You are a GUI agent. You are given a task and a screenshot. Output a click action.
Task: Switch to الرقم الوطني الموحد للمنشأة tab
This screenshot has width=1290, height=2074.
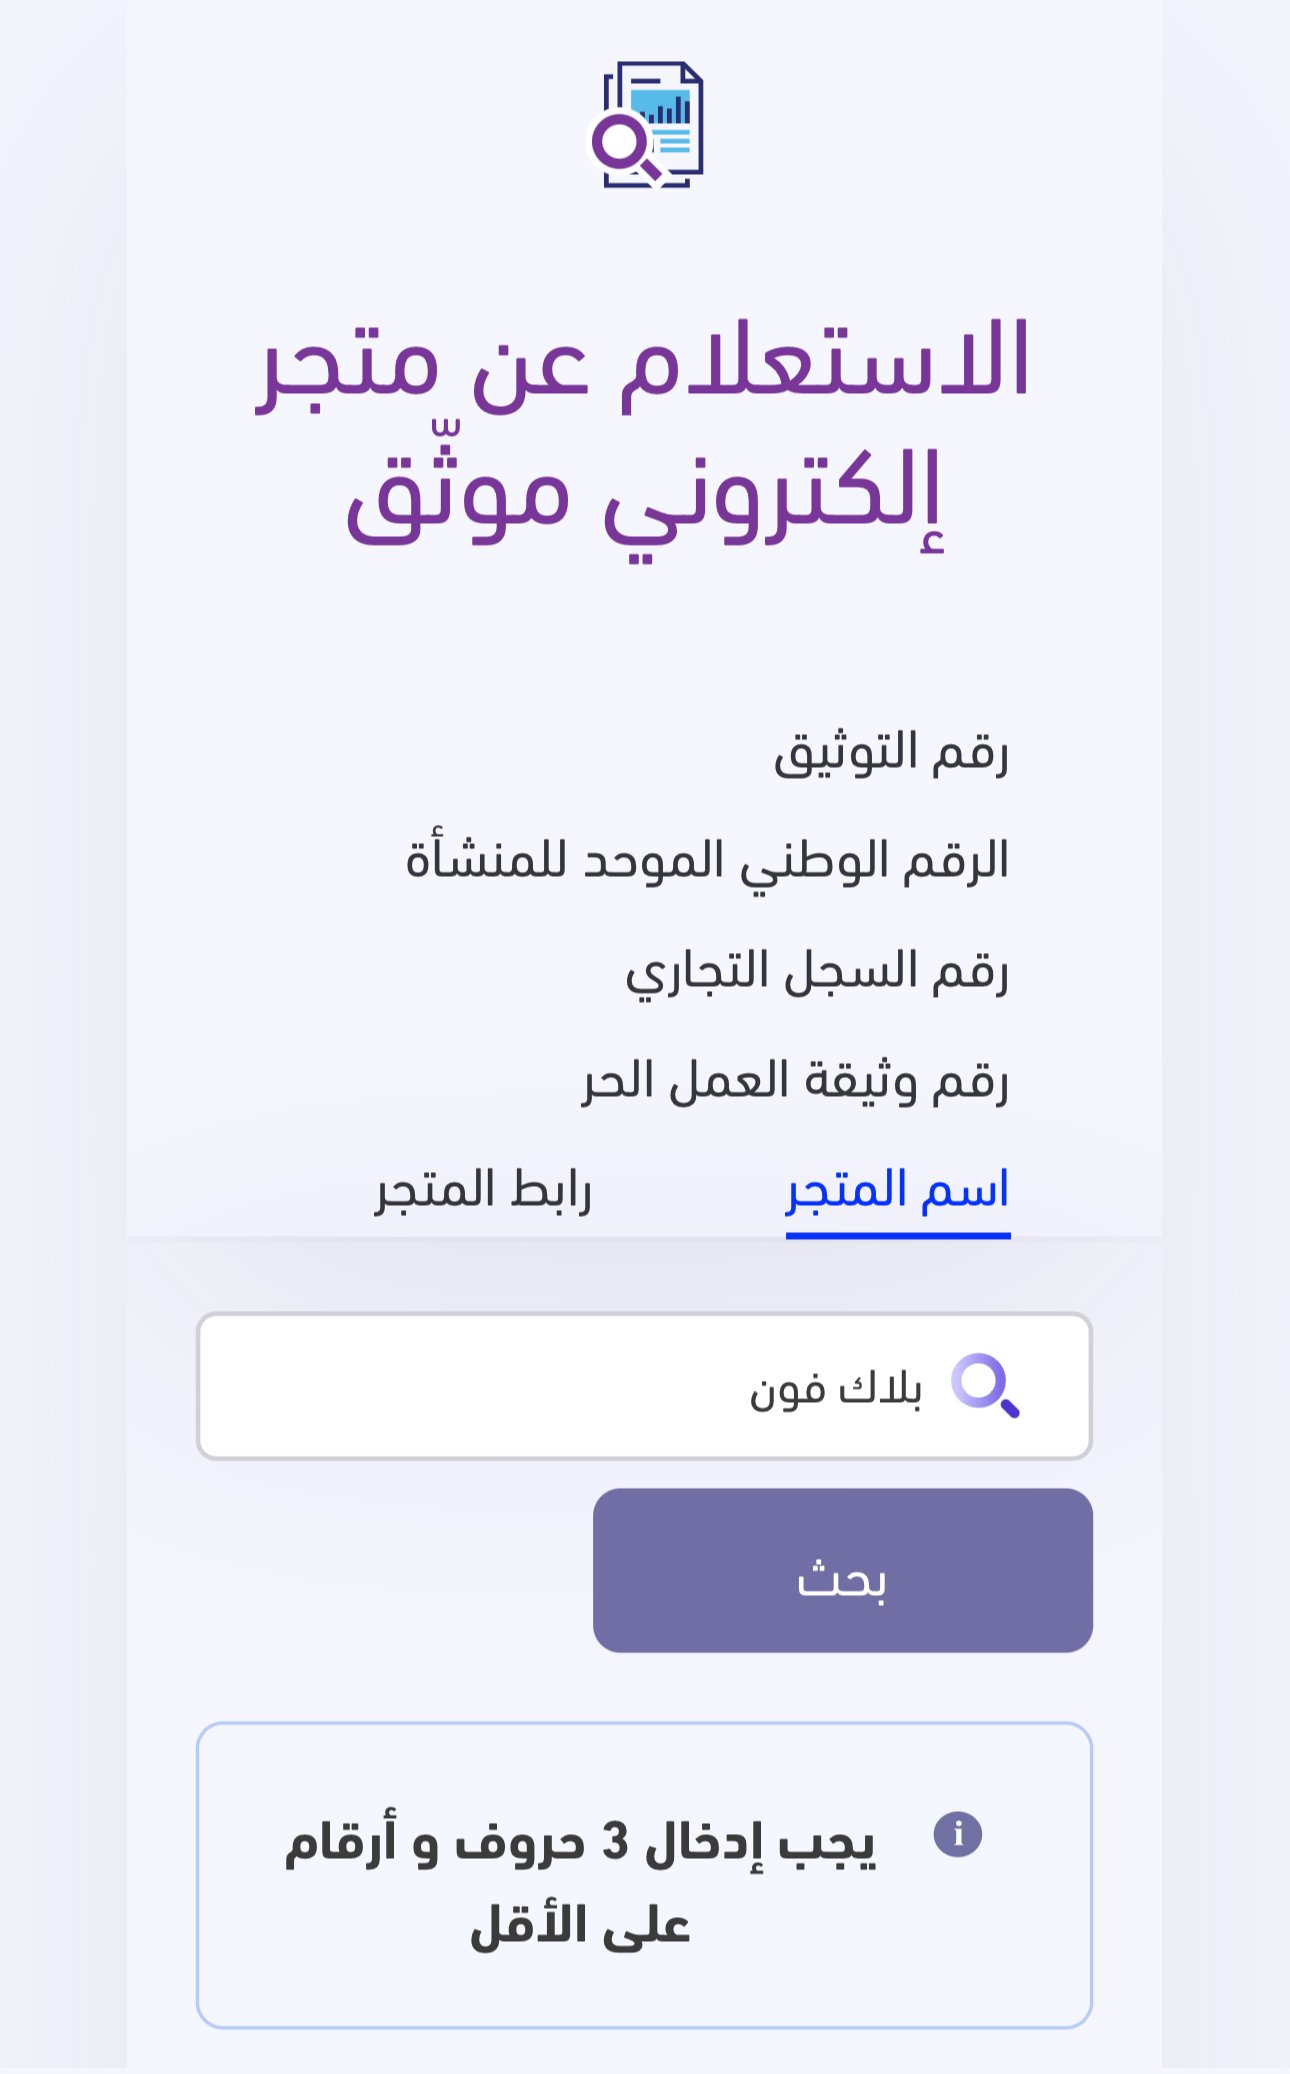click(707, 861)
